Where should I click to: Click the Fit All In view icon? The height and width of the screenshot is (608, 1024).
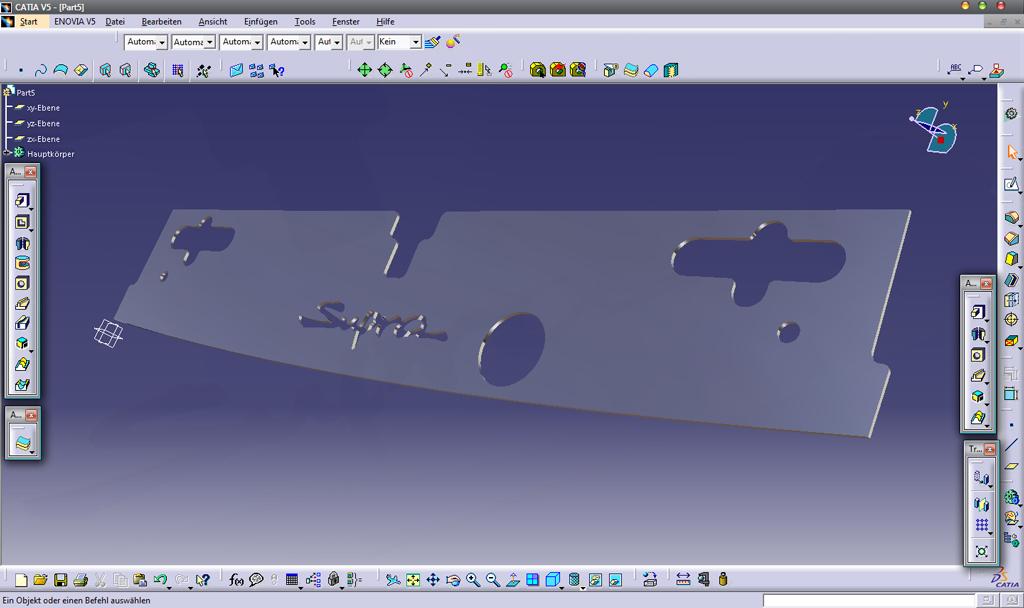pyautogui.click(x=413, y=579)
